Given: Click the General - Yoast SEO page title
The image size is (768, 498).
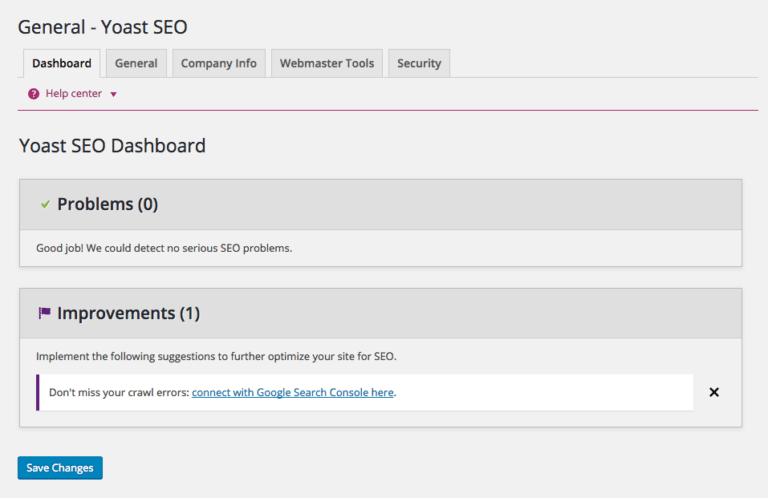Looking at the screenshot, I should (x=102, y=26).
